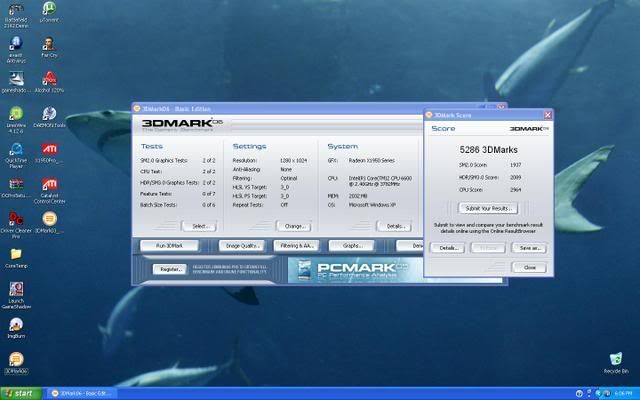Click the Resolution value 1280 x 1024
The width and height of the screenshot is (640, 400).
point(293,160)
